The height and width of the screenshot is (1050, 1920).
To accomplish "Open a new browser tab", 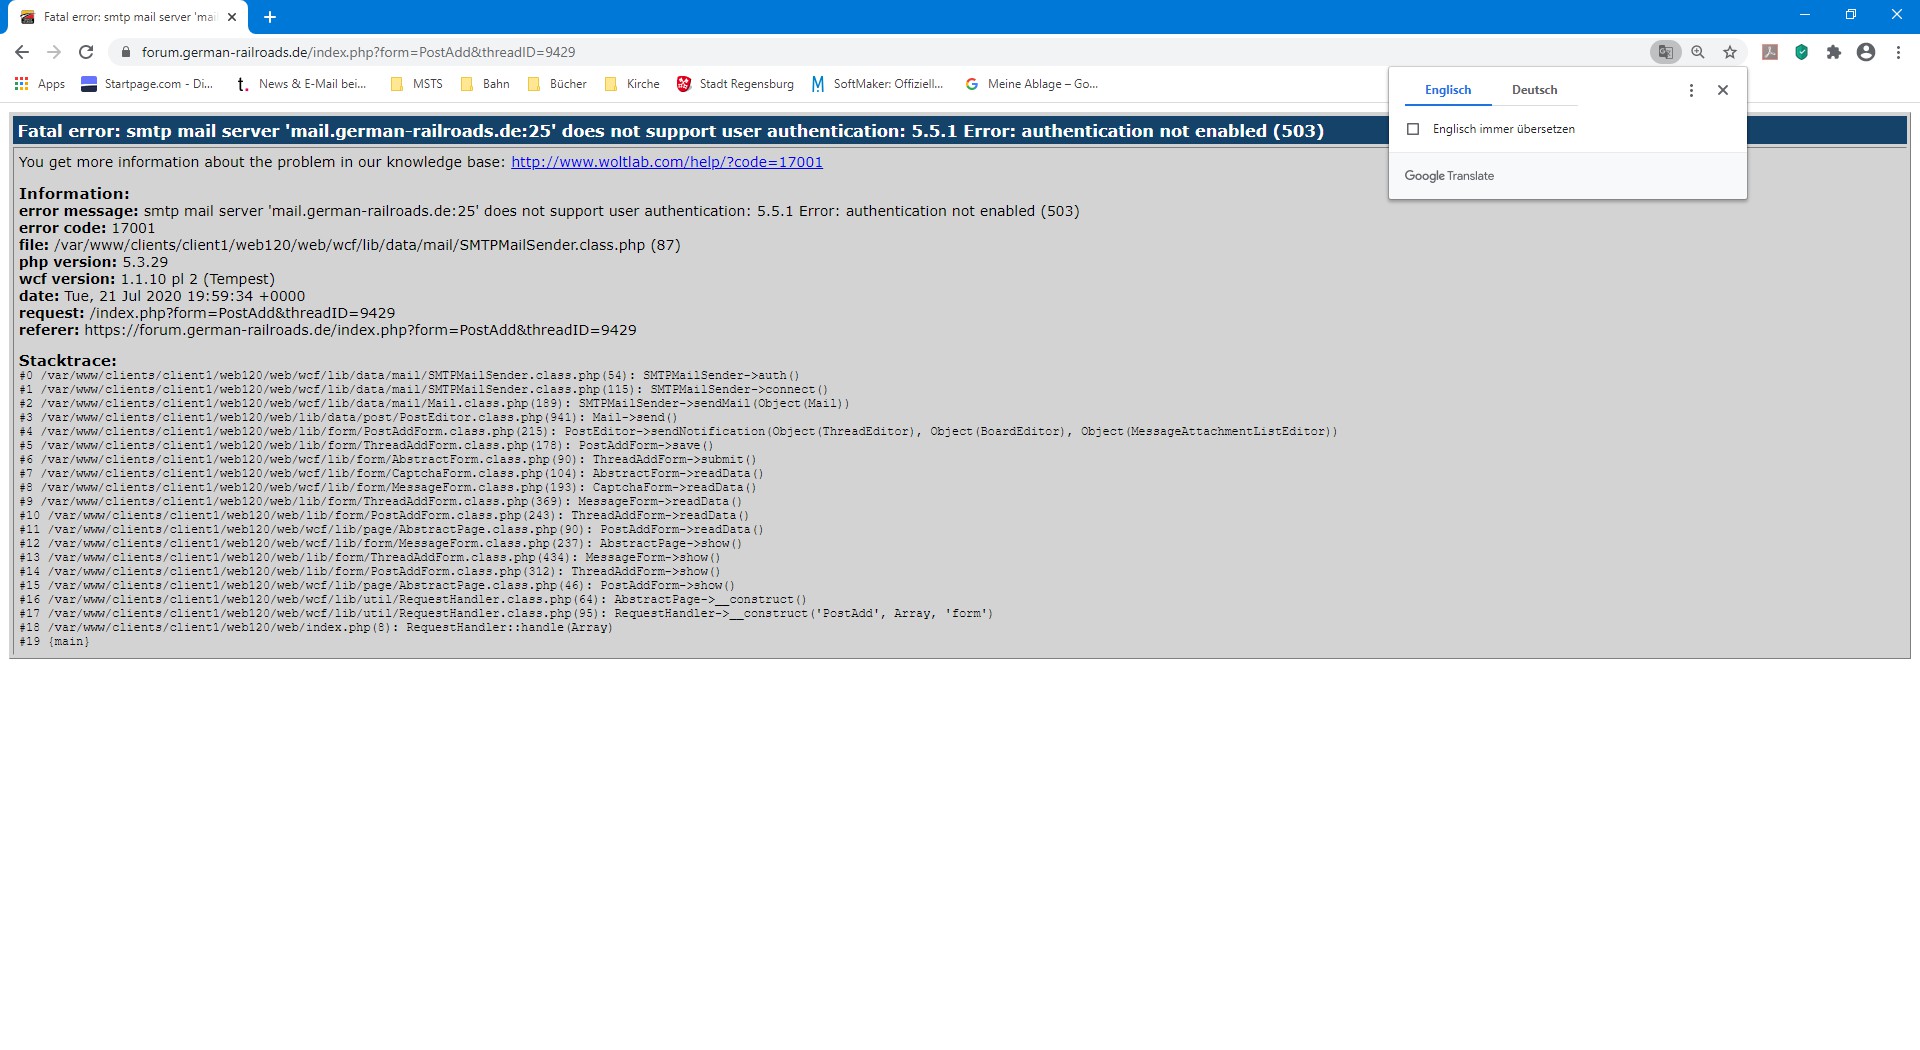I will pyautogui.click(x=270, y=17).
